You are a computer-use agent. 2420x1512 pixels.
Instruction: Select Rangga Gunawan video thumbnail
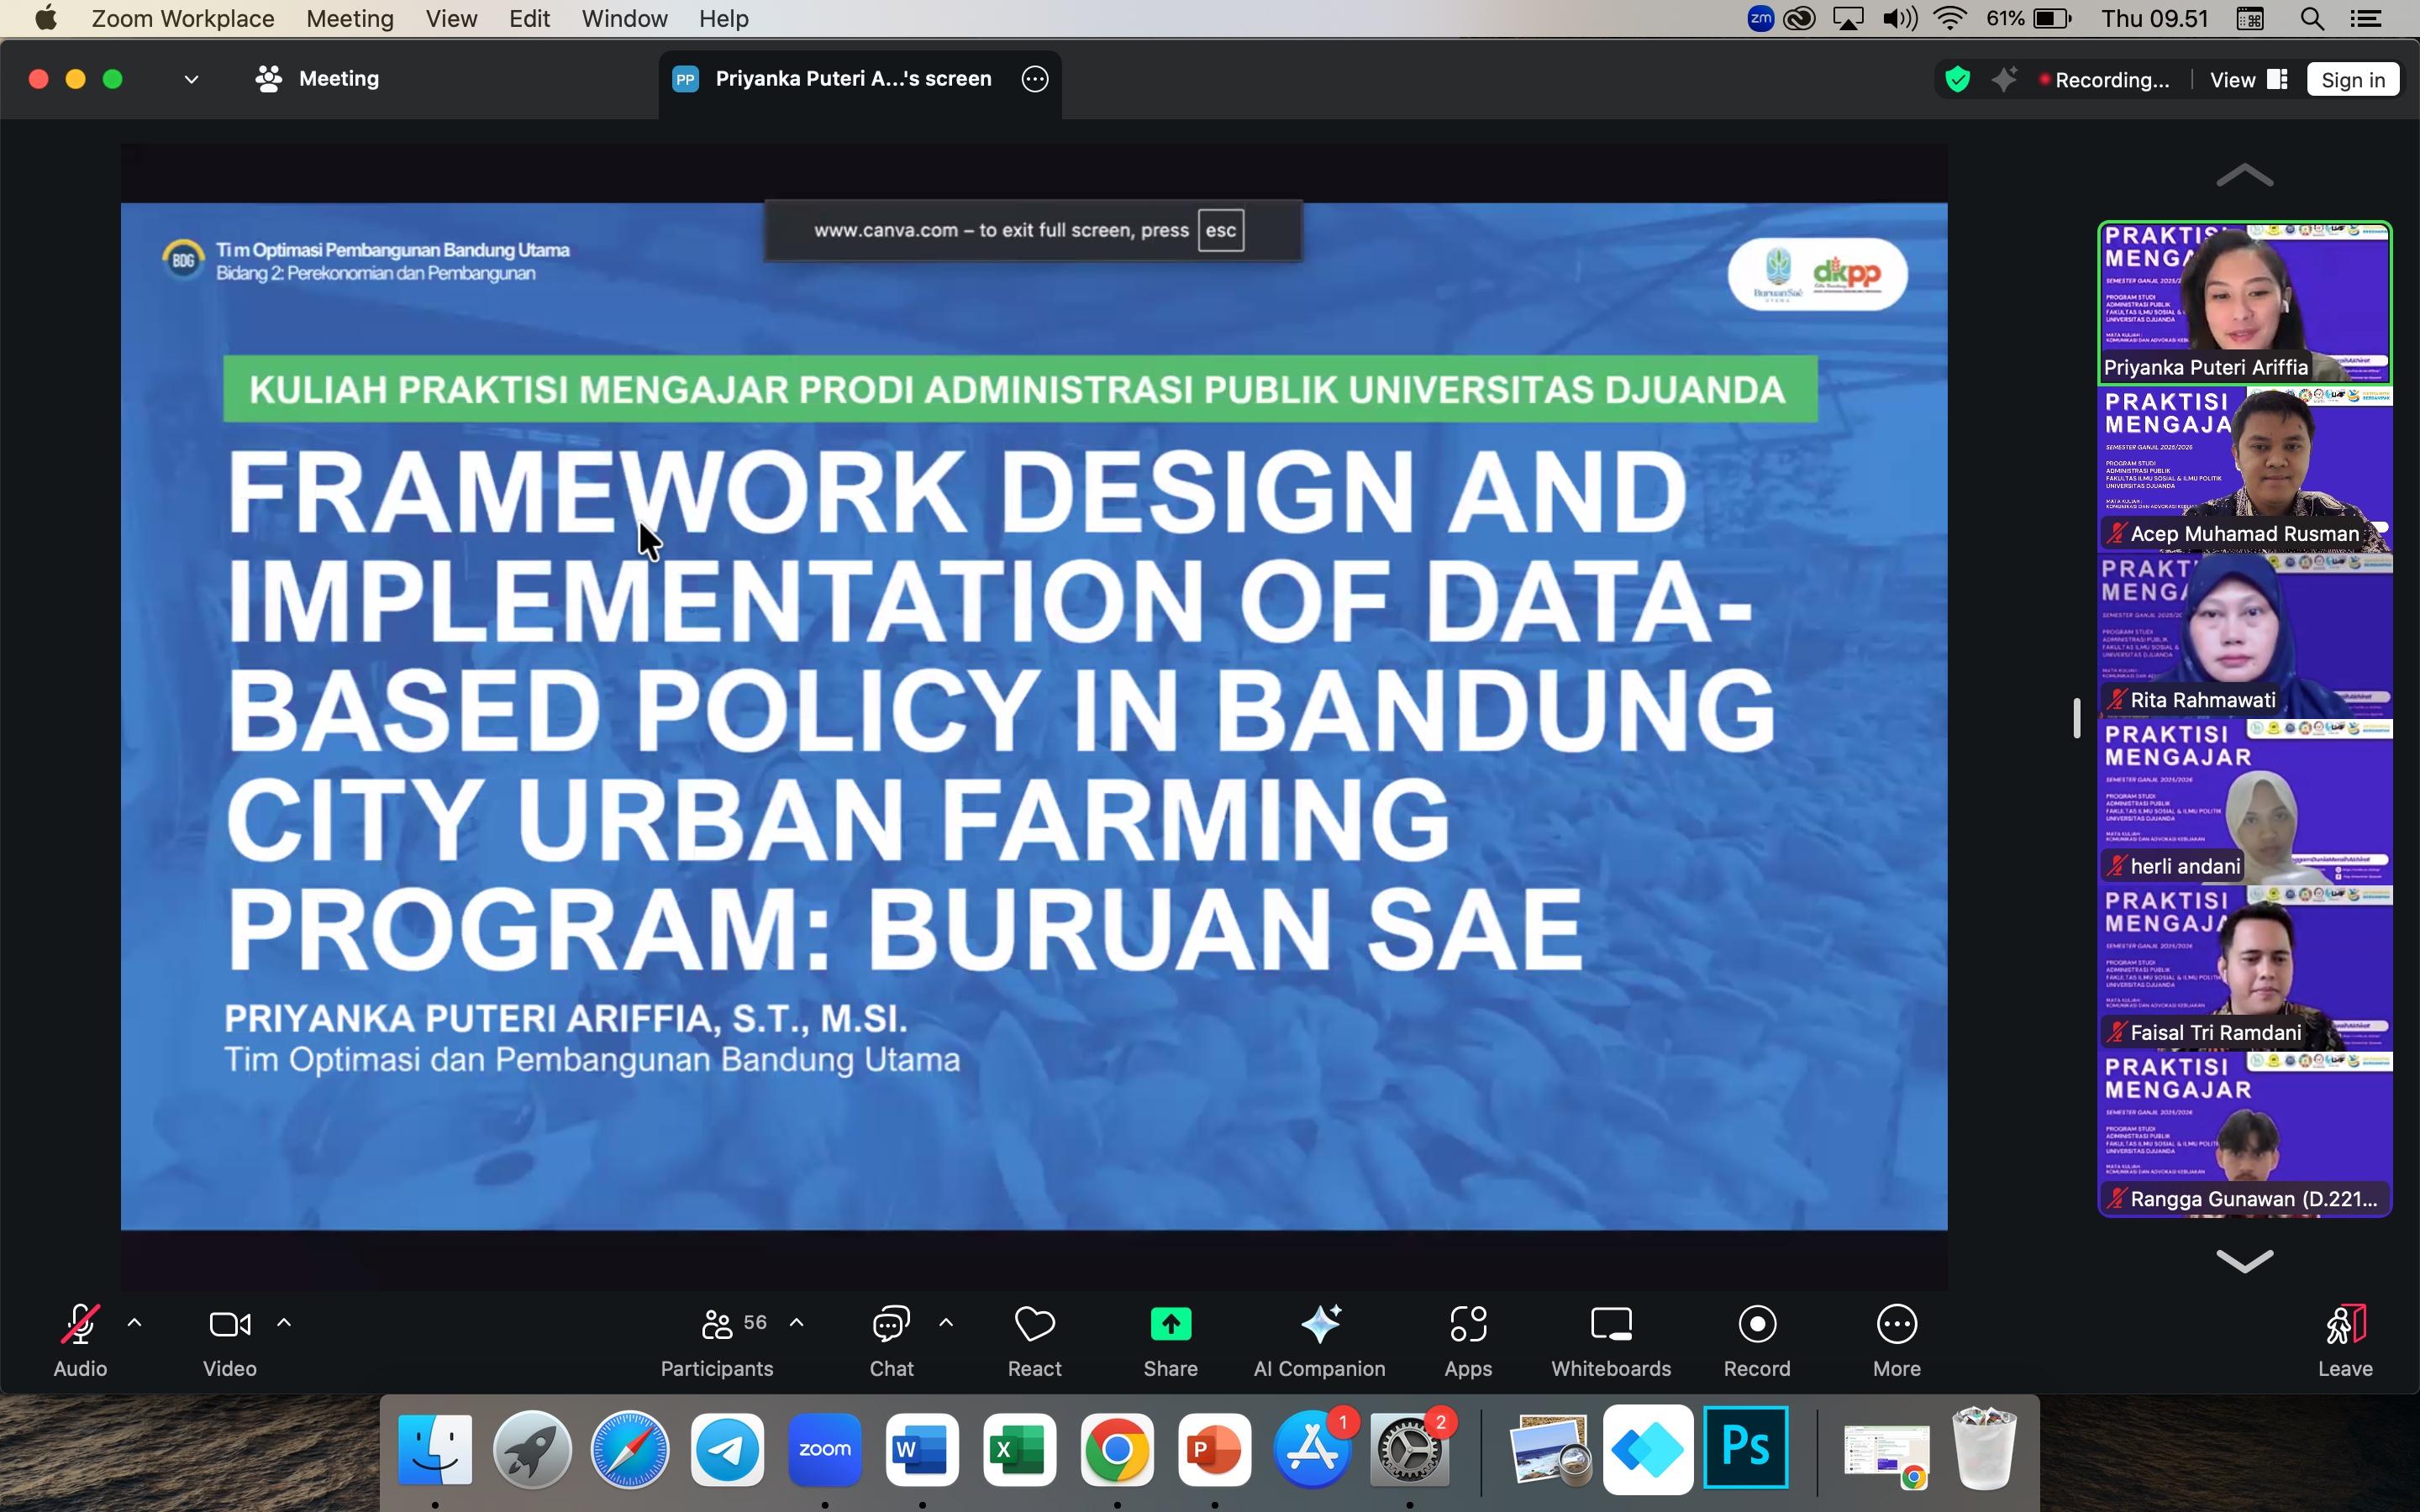pos(2244,1134)
